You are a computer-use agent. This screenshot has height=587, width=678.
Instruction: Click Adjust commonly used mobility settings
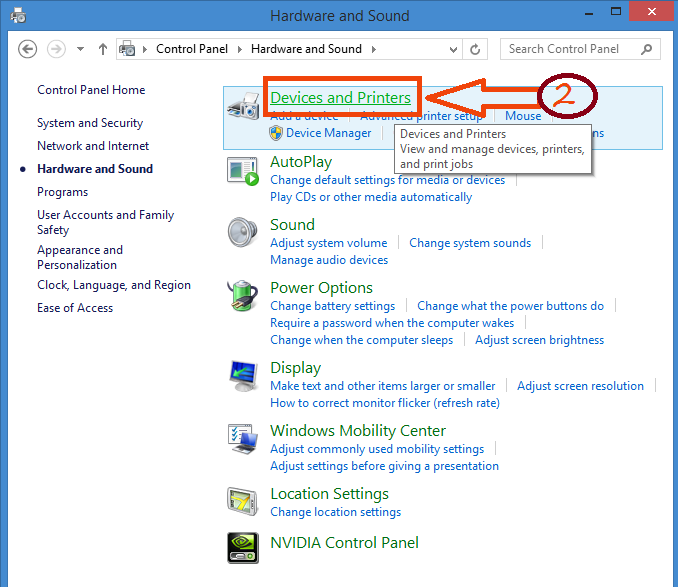point(377,449)
